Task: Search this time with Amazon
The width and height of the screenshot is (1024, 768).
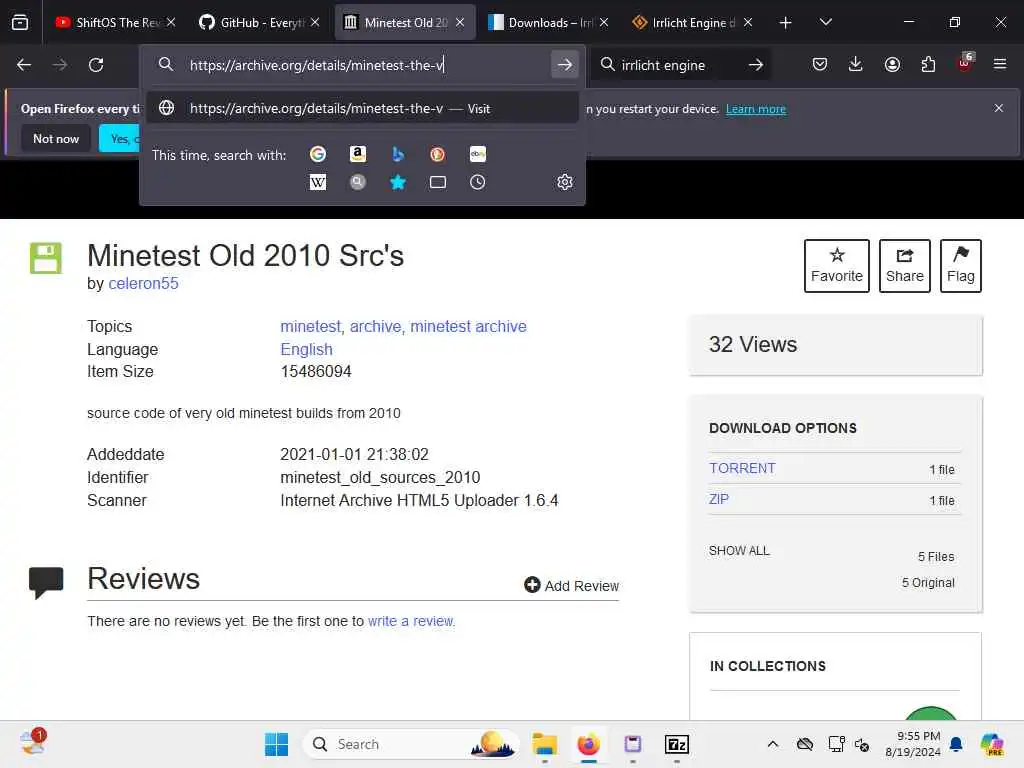Action: (x=357, y=154)
